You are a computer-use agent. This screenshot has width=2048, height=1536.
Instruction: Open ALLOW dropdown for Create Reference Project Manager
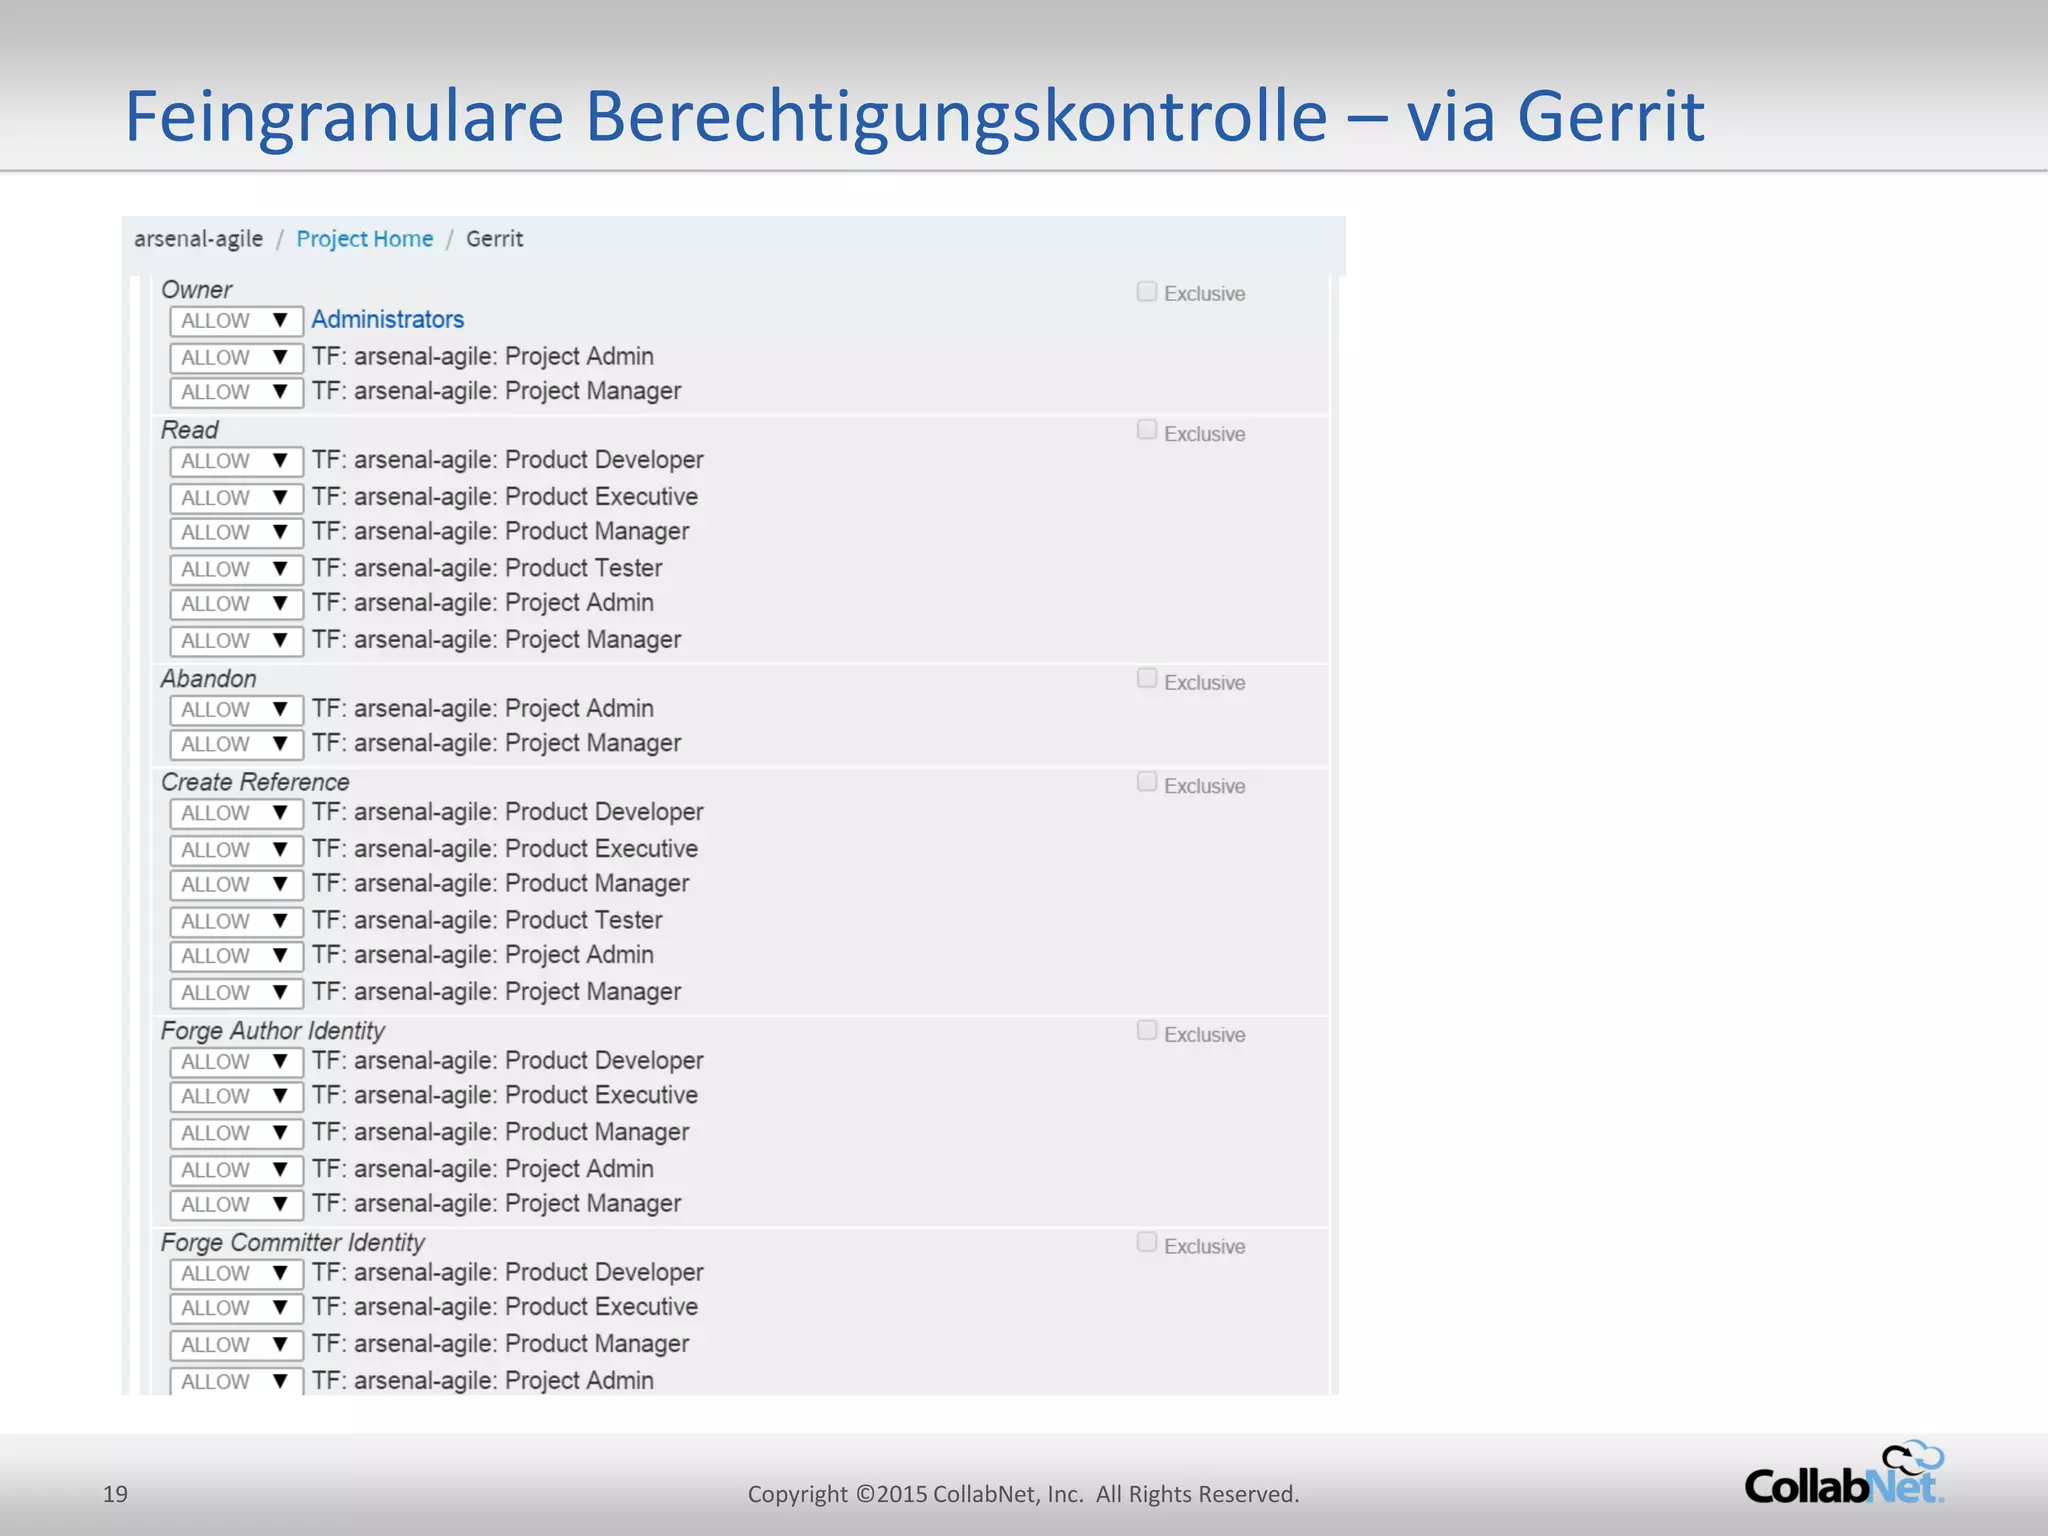pyautogui.click(x=236, y=992)
